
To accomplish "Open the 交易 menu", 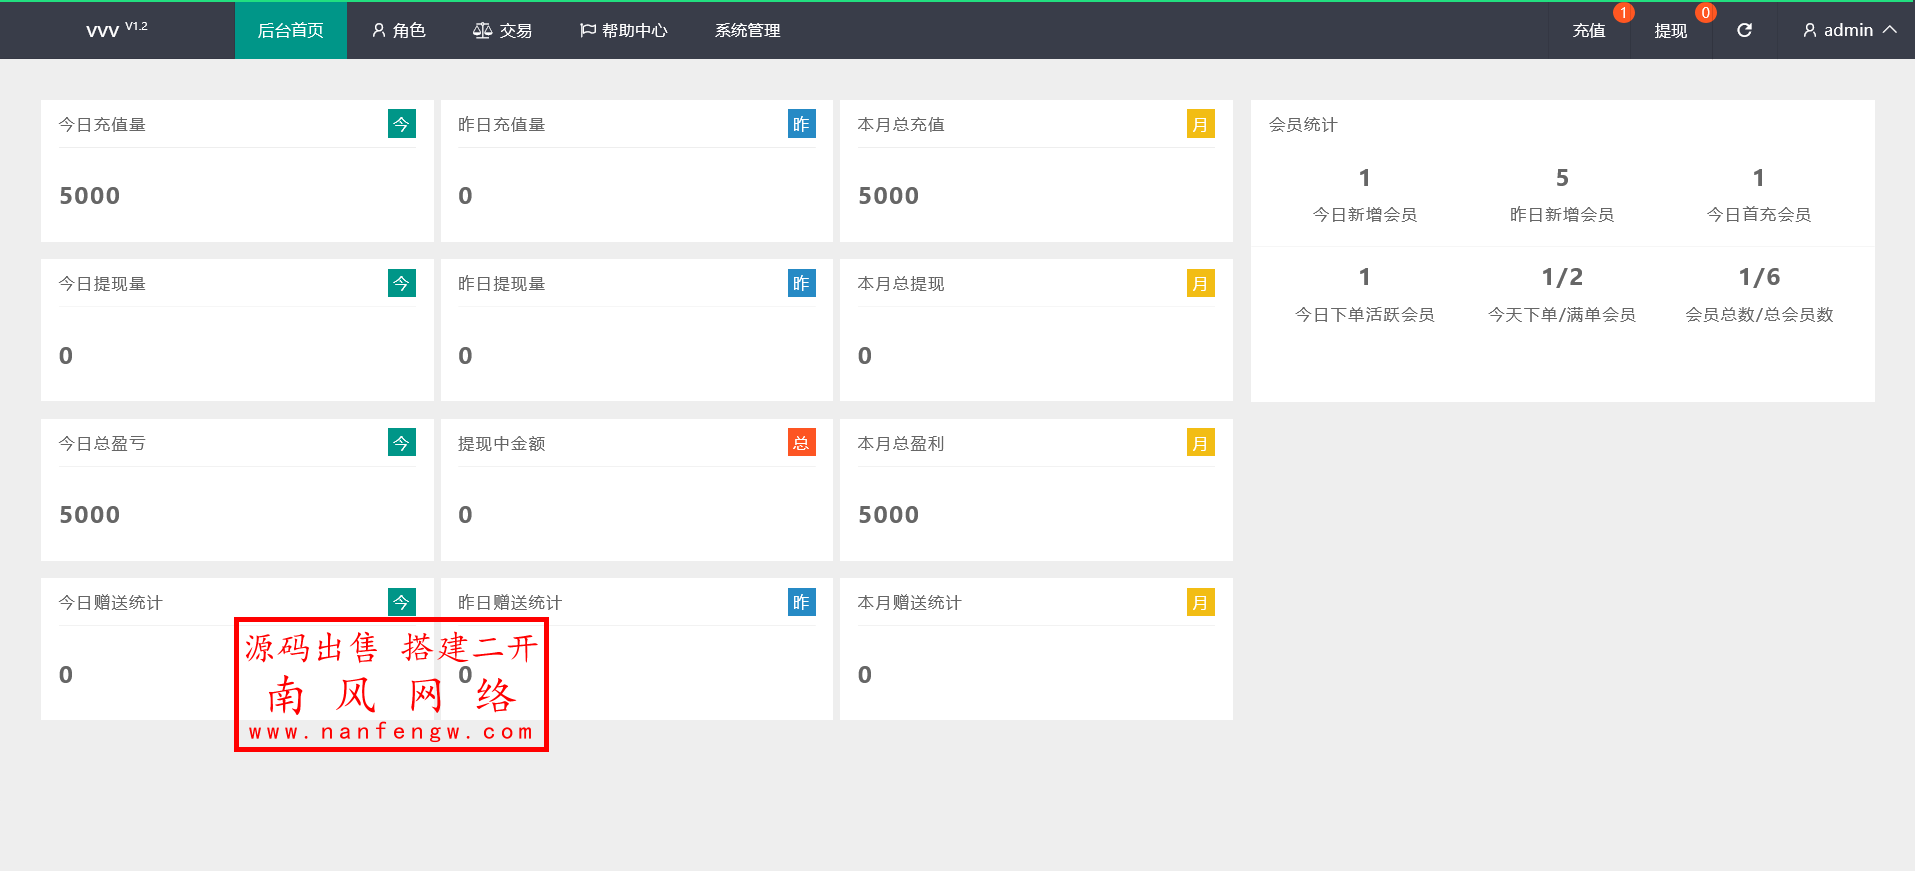I will click(502, 30).
